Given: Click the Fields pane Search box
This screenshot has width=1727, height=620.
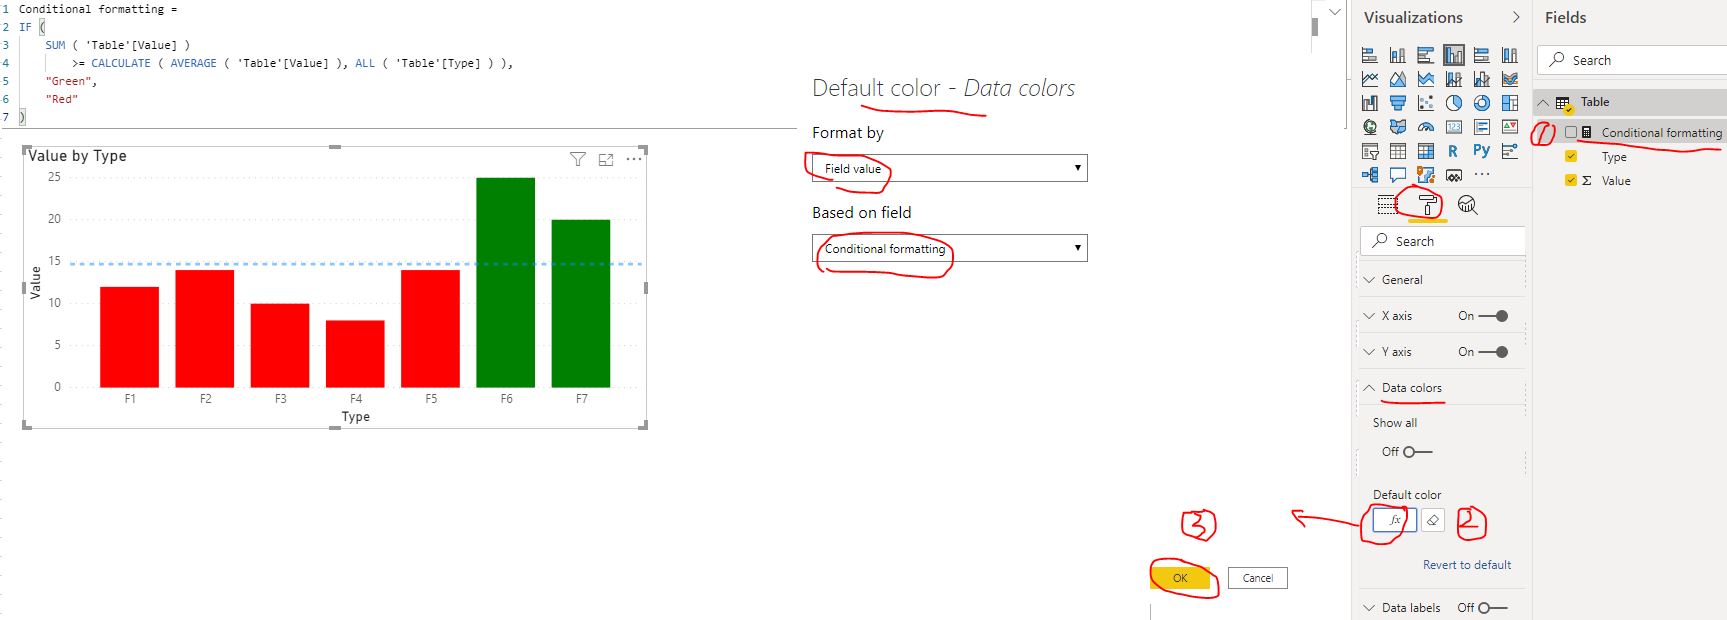Looking at the screenshot, I should pos(1632,60).
